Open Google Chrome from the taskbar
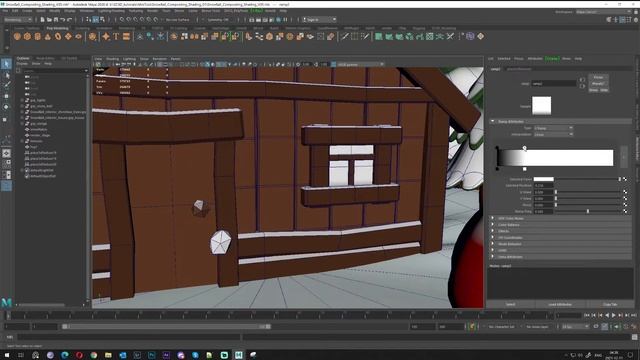 point(93,355)
